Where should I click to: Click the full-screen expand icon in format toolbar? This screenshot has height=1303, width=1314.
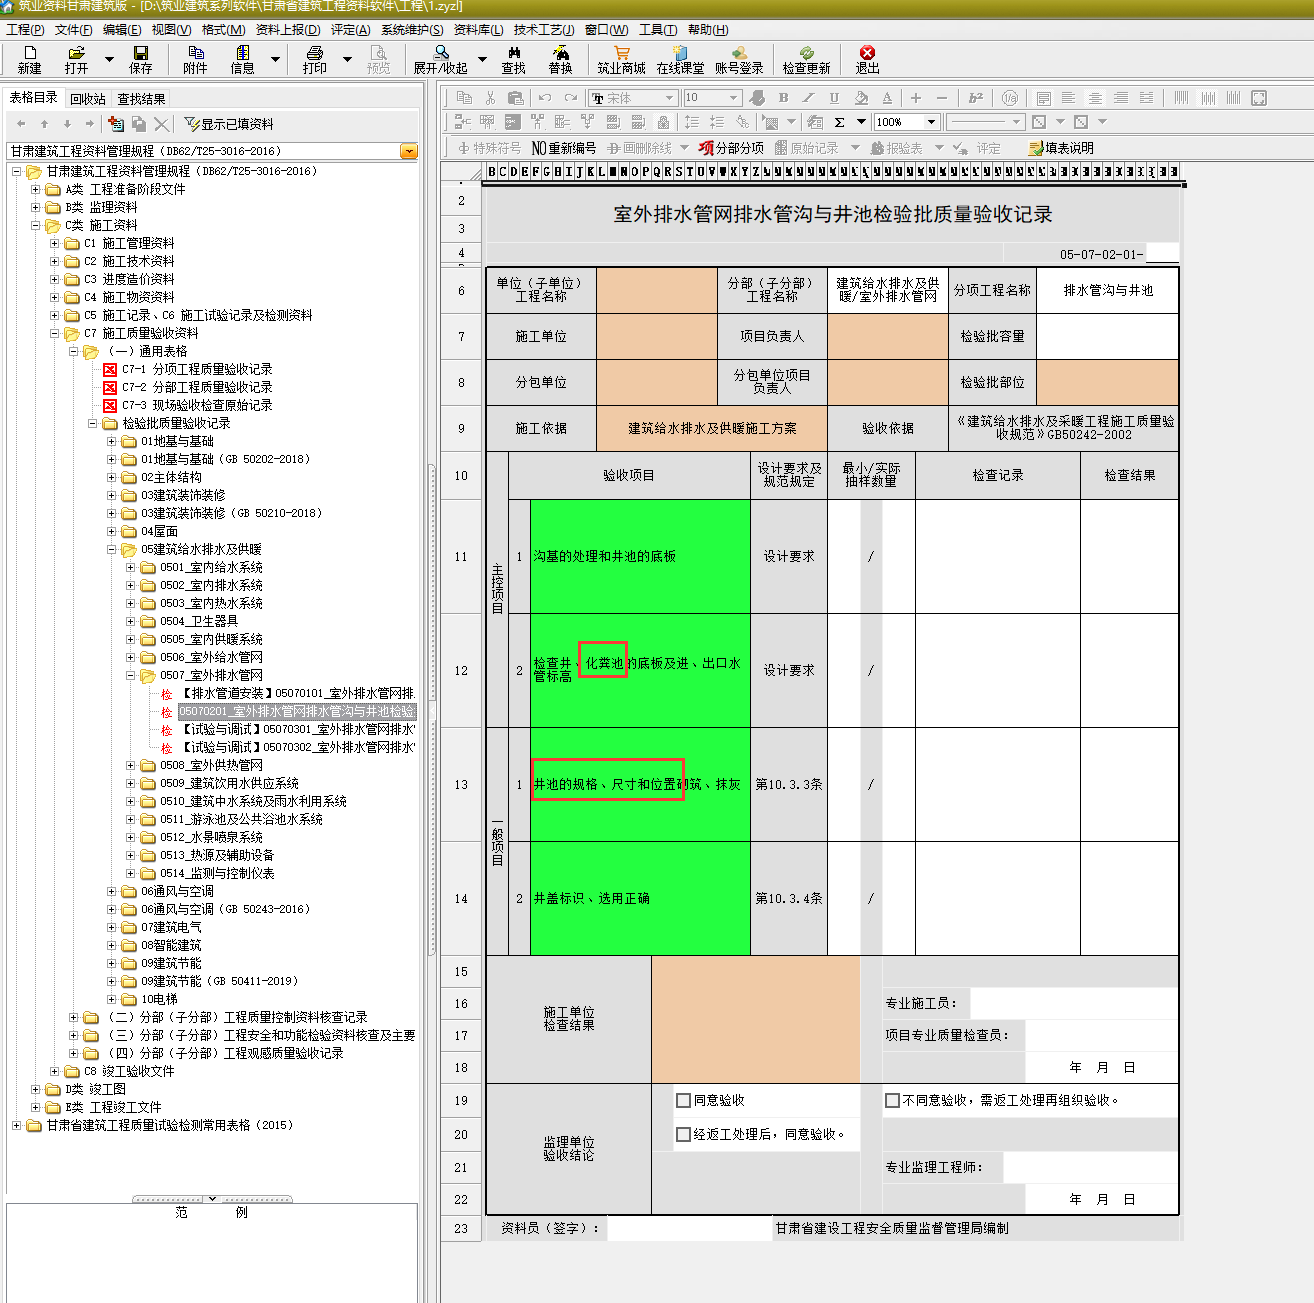pos(1259,98)
